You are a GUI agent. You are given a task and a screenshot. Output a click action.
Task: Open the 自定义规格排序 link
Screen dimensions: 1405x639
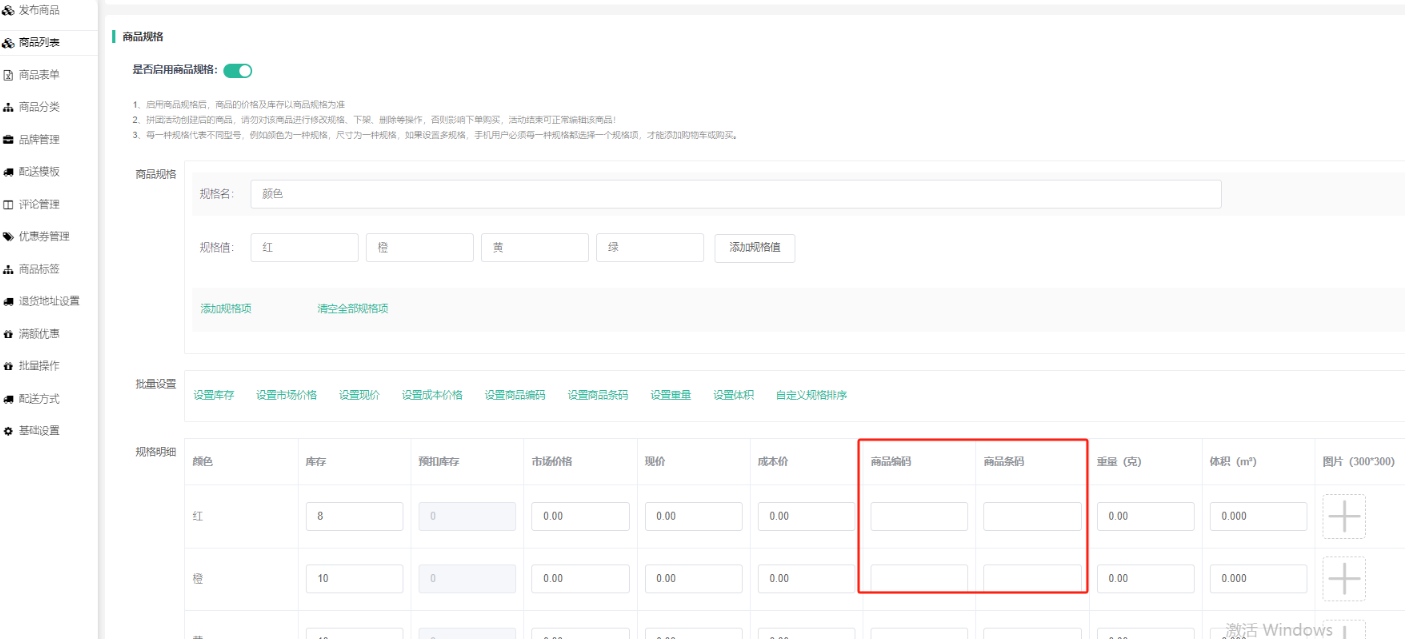(x=811, y=395)
